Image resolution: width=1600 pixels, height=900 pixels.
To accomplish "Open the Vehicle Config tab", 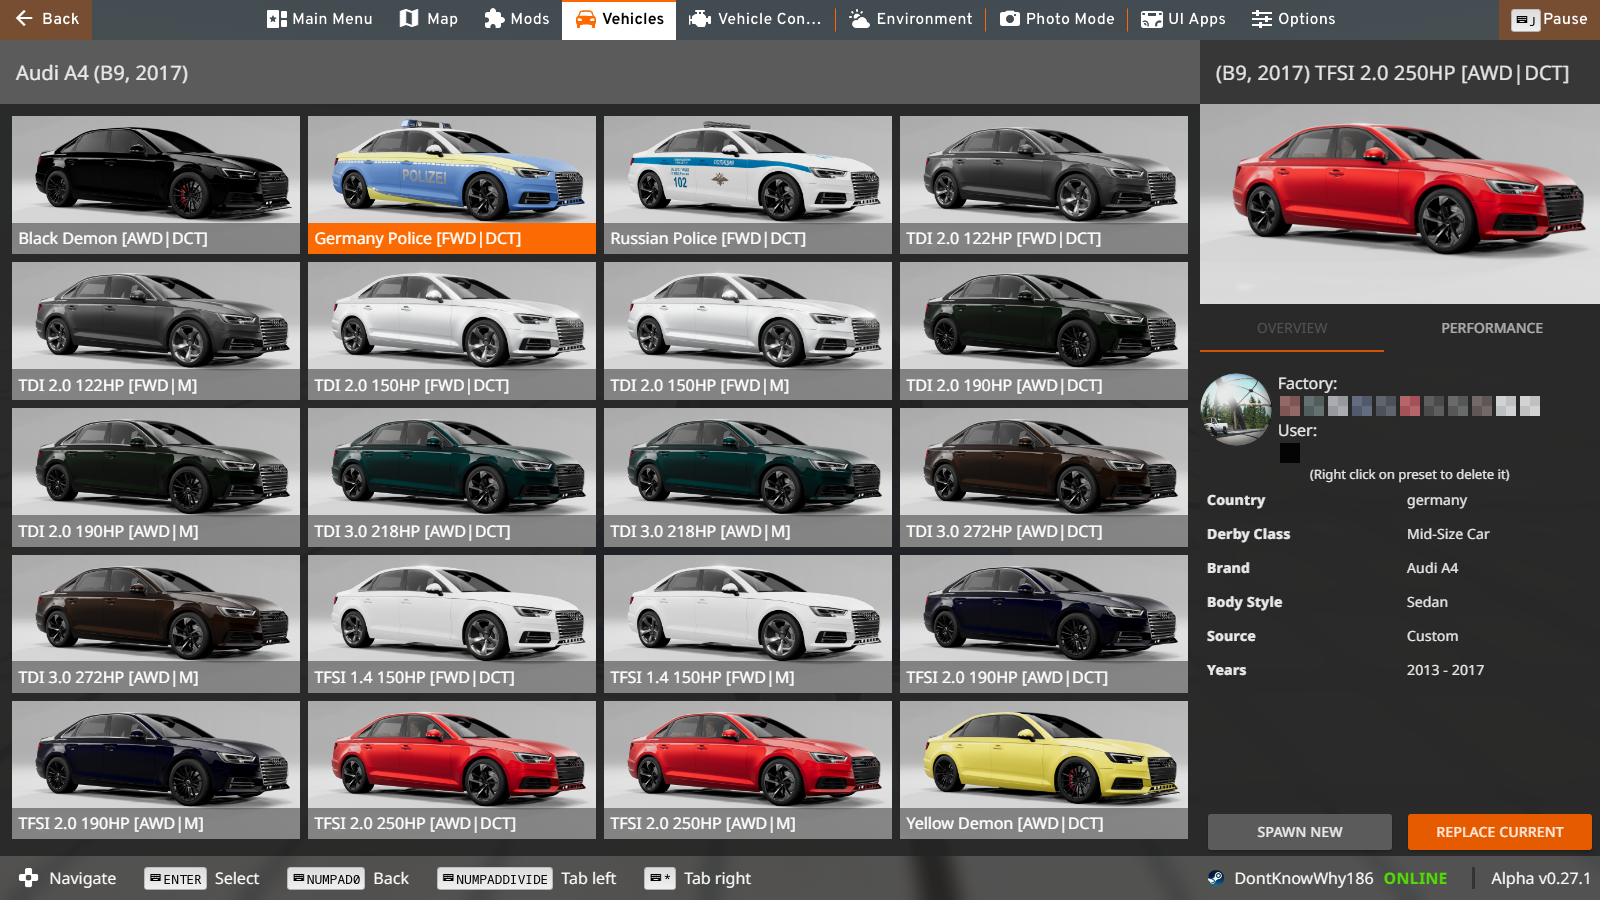I will pos(756,19).
